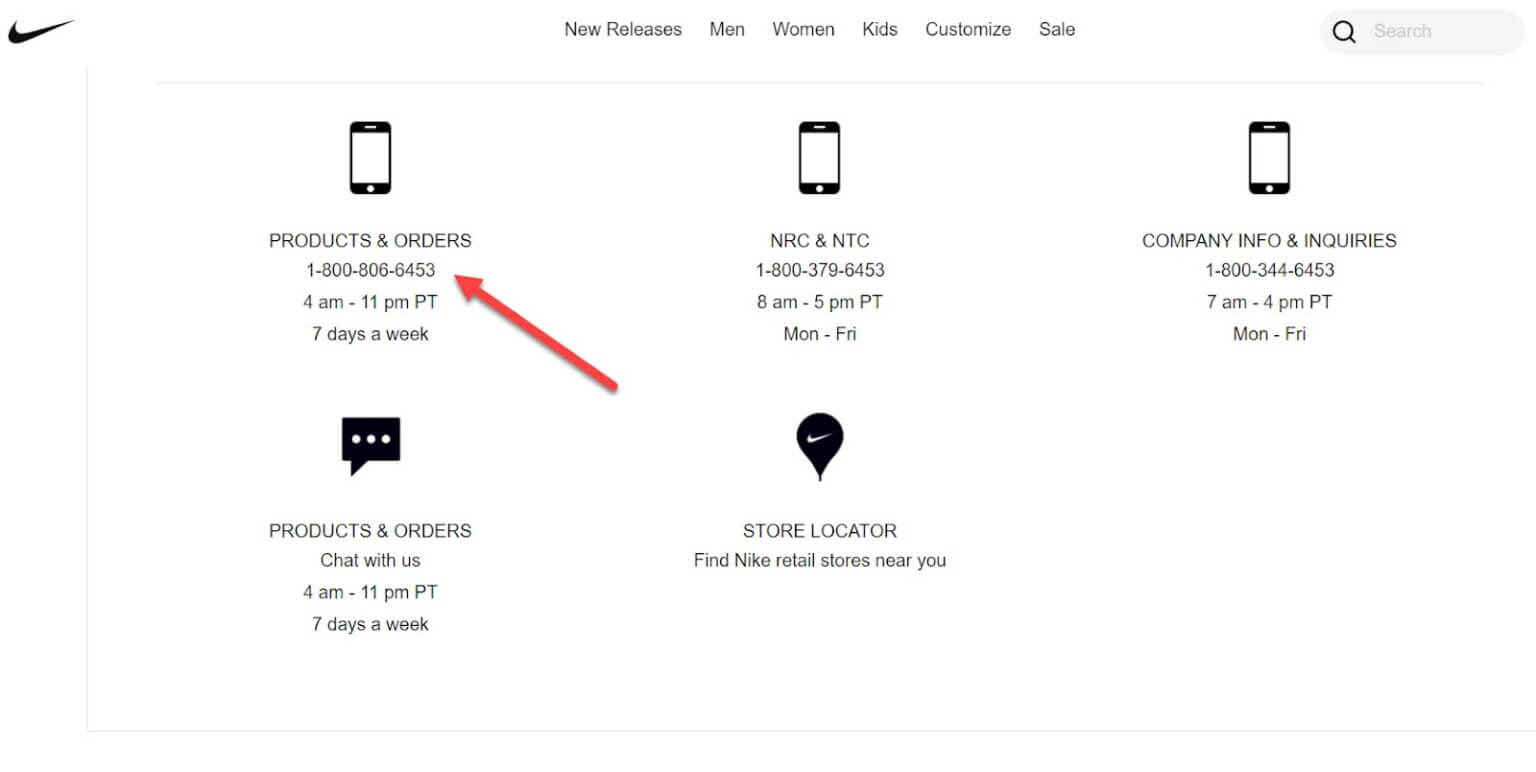Call the 1-800-344-6453 Company Info number
The image size is (1536, 772).
click(1269, 270)
